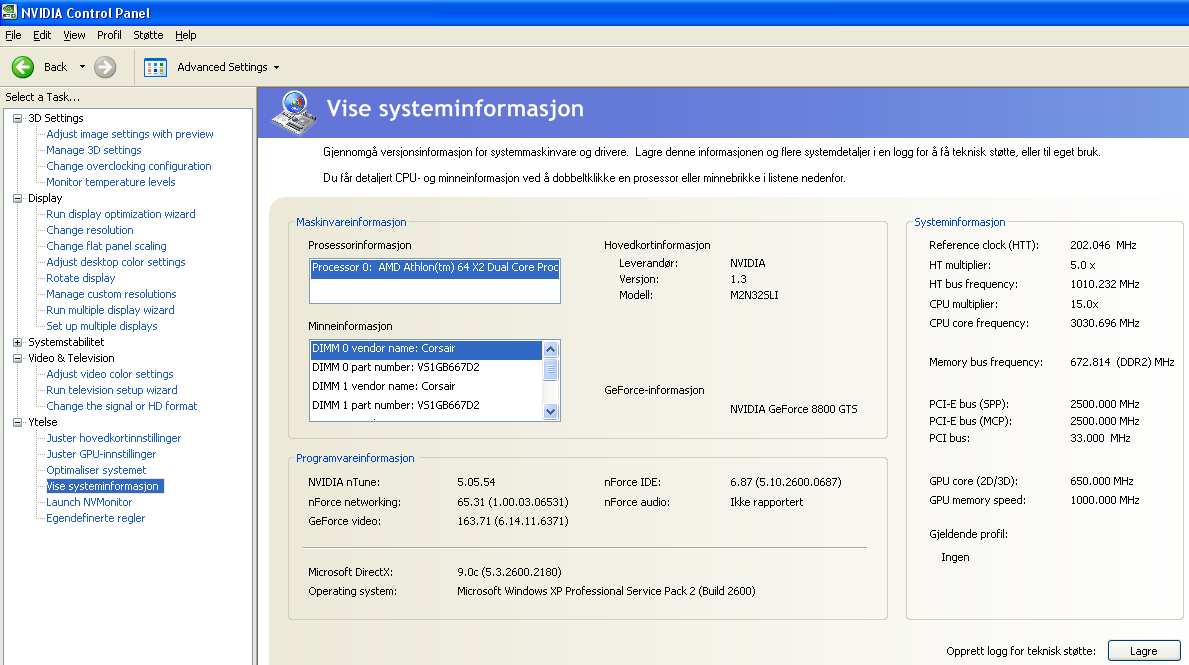Click the system information header icon

pyautogui.click(x=294, y=112)
